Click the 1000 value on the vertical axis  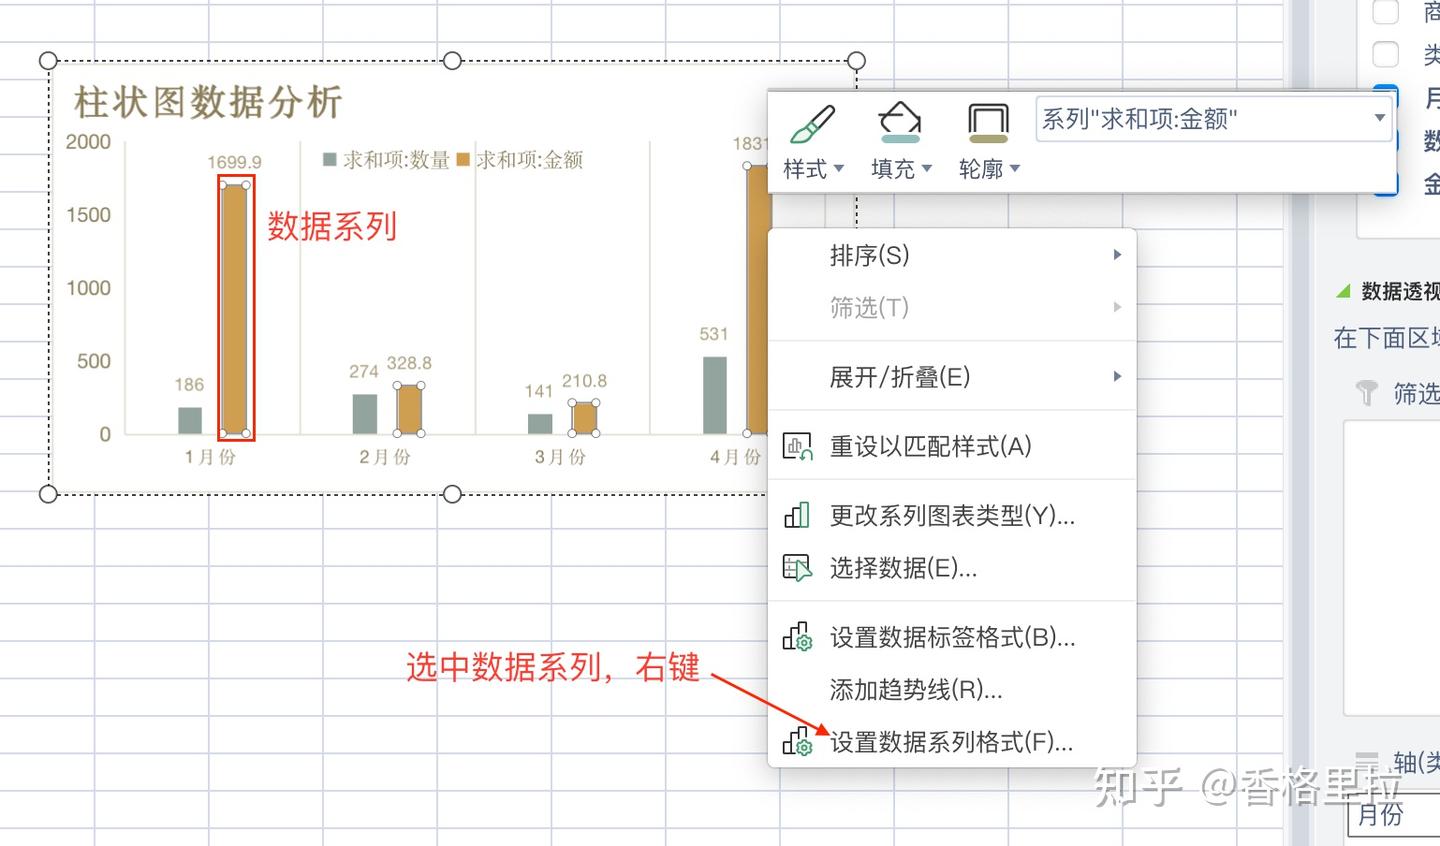click(x=88, y=288)
